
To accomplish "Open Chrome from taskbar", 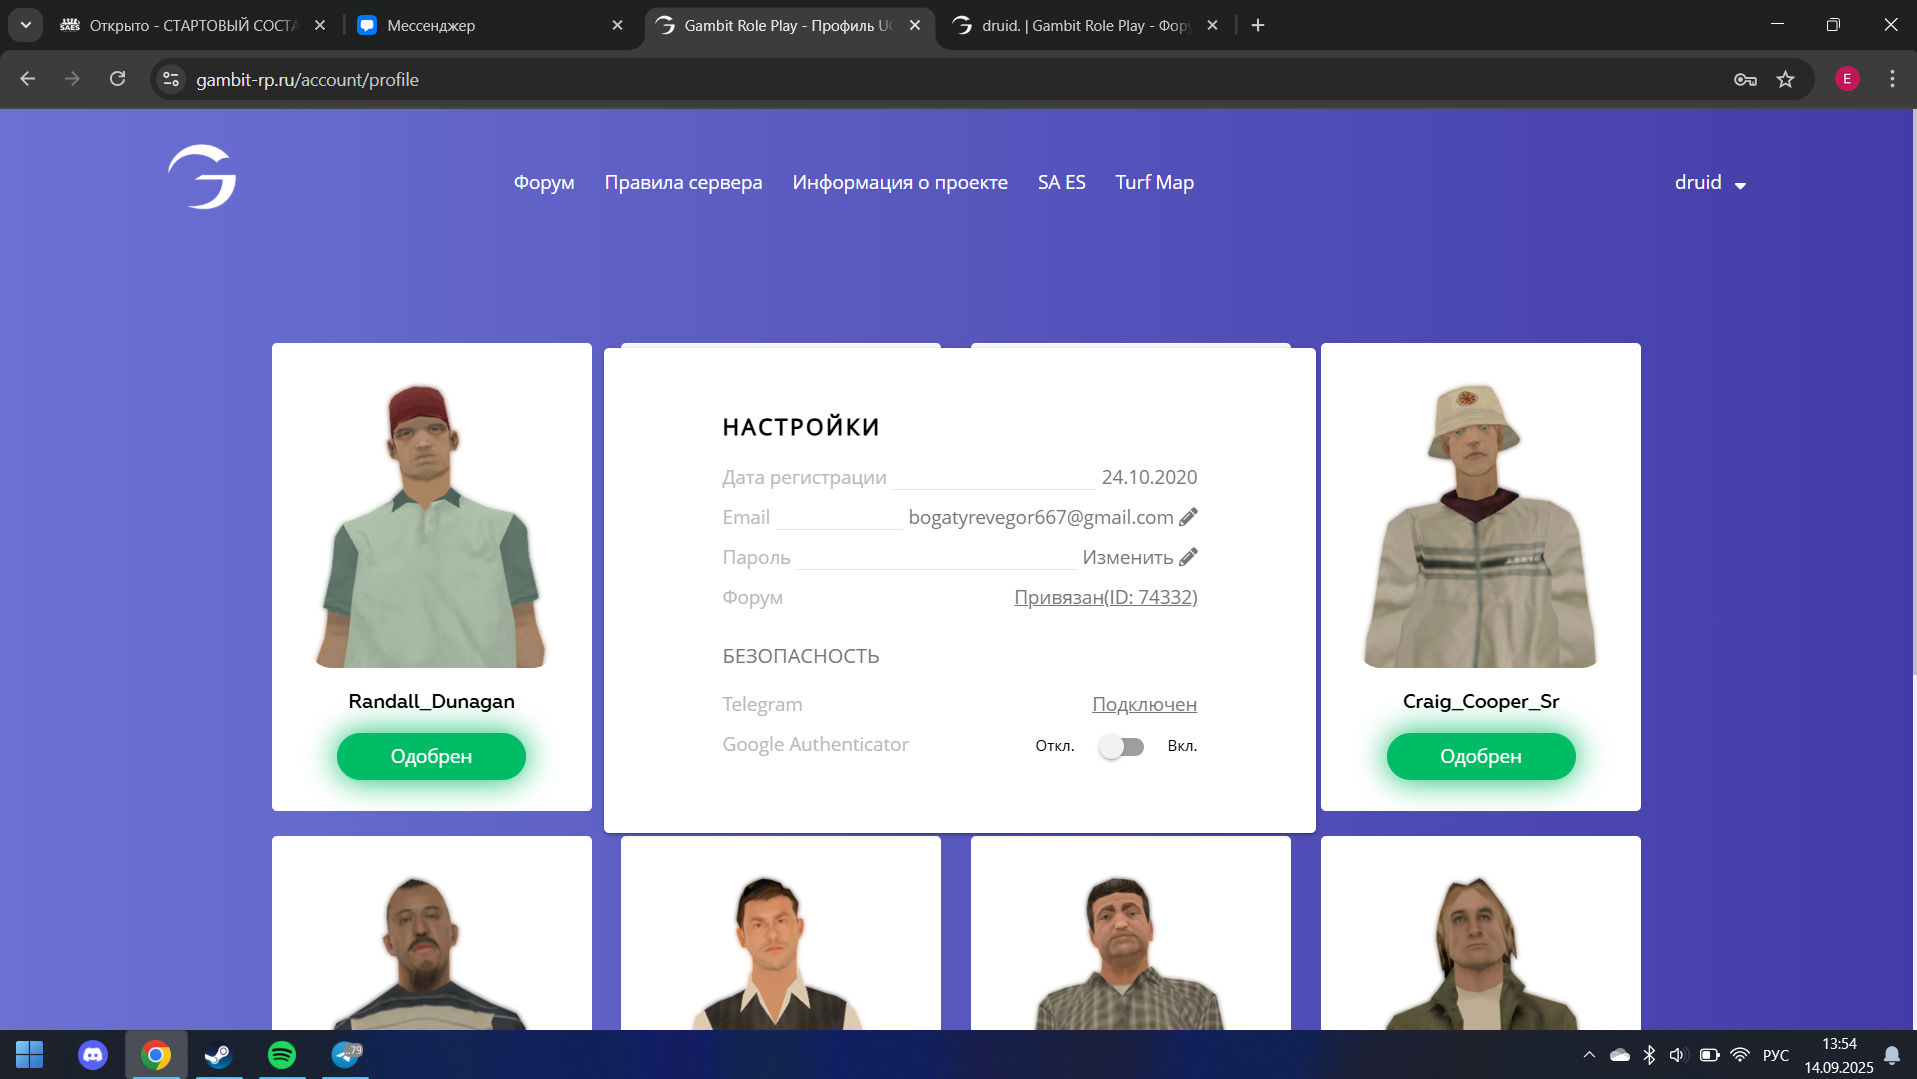I will 156,1055.
